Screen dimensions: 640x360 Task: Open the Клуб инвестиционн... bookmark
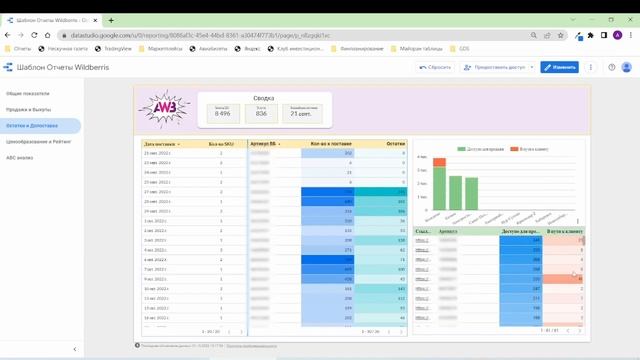[x=295, y=49]
